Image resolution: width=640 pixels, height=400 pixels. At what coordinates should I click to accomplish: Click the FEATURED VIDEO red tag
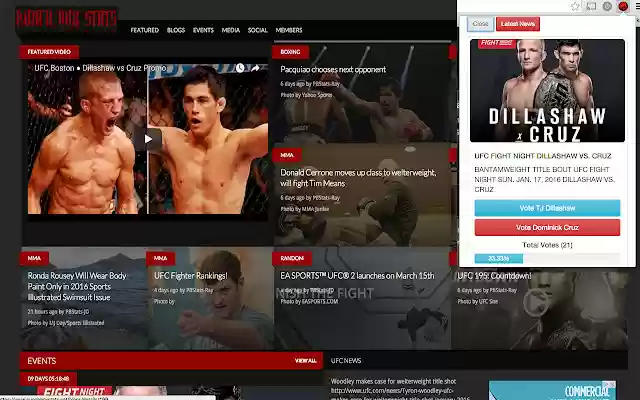point(49,52)
